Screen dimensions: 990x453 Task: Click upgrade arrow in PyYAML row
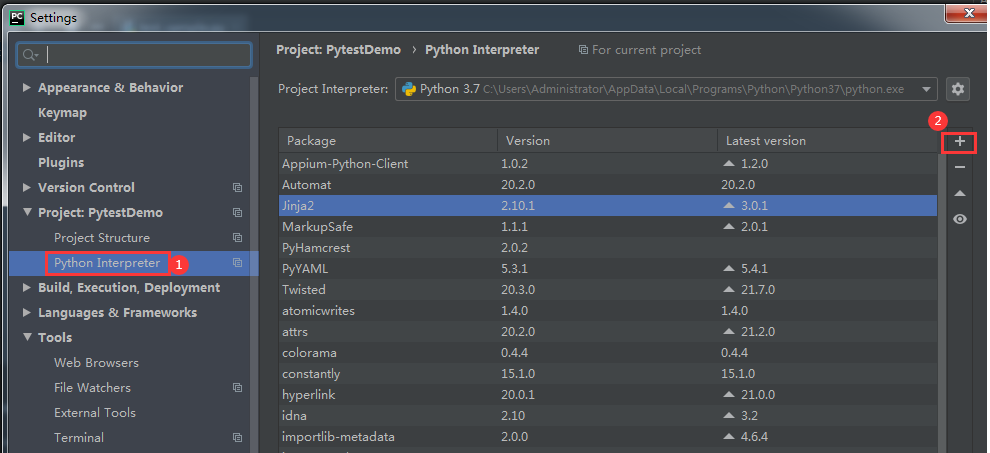pos(729,269)
